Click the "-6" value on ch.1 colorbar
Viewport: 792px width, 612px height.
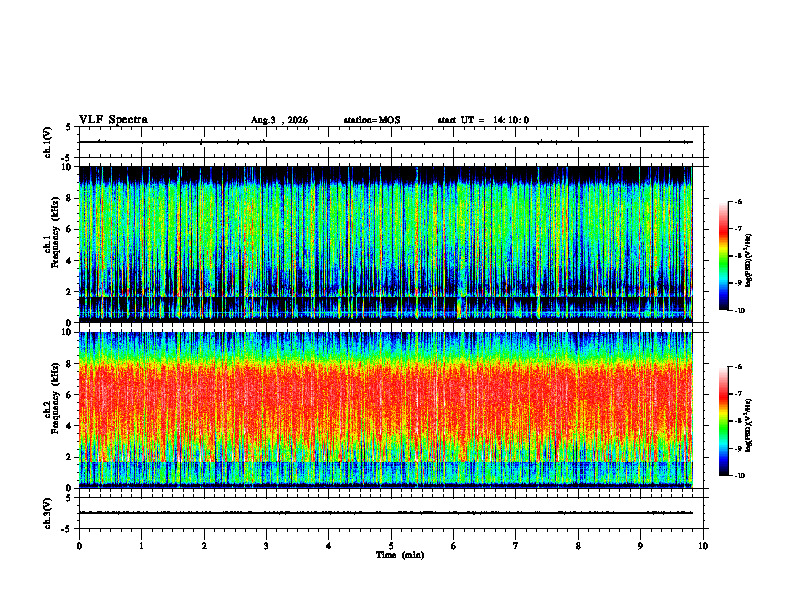[x=739, y=201]
